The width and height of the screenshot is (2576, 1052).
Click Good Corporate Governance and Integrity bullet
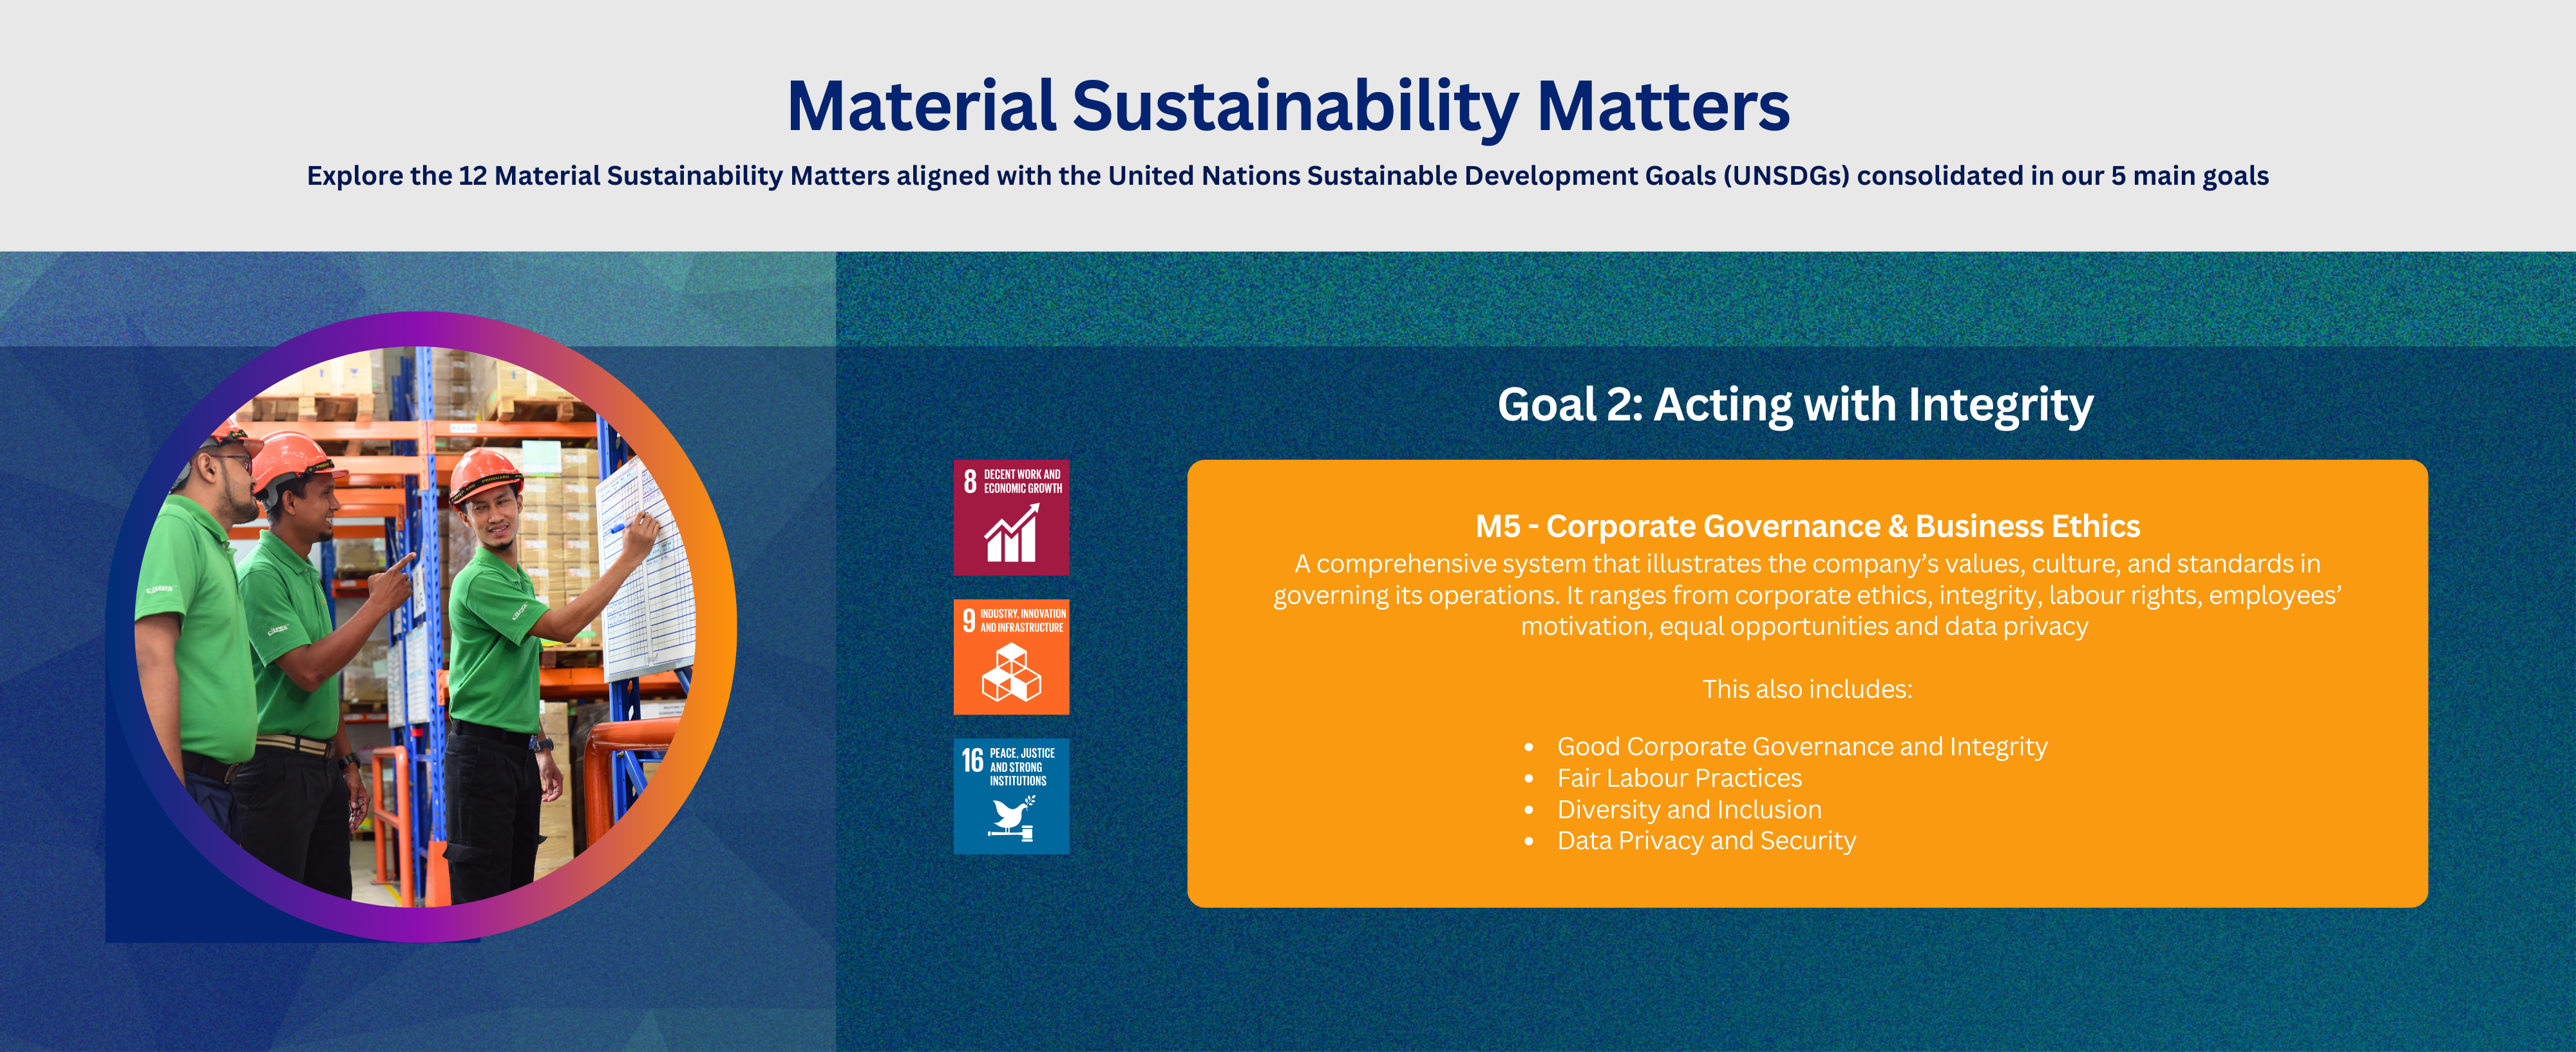(1801, 747)
